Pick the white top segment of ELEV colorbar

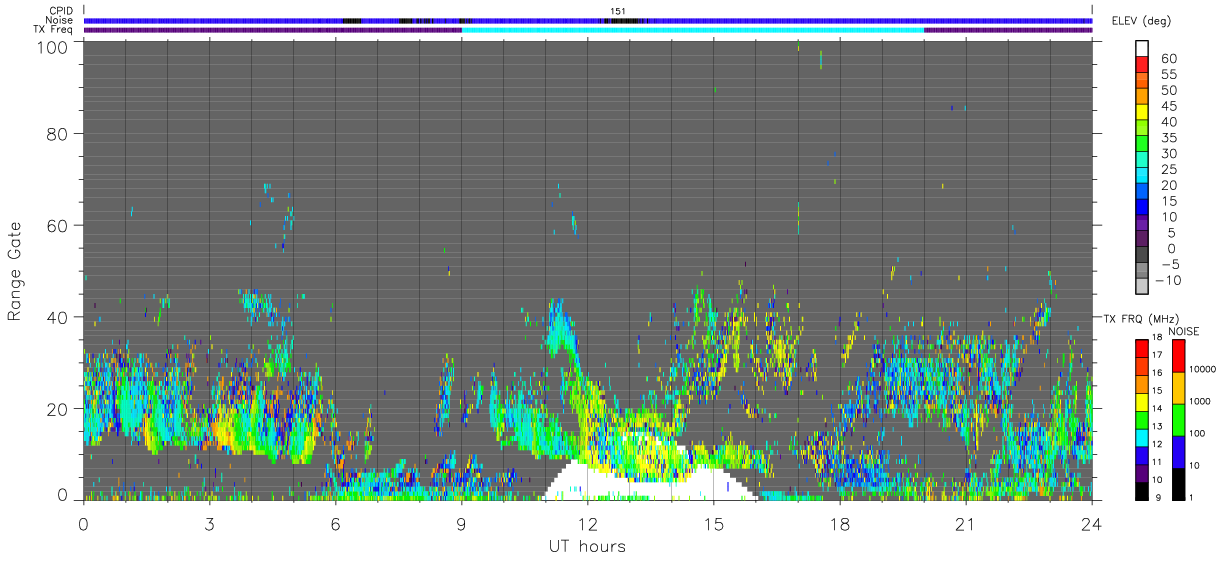click(1142, 49)
